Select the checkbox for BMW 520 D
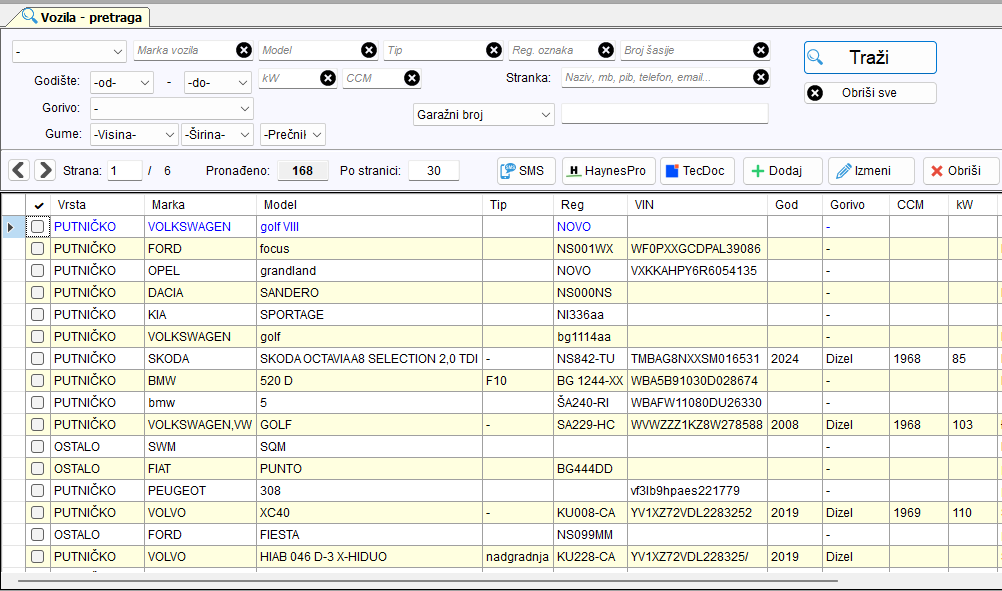The image size is (1002, 591). (x=38, y=381)
